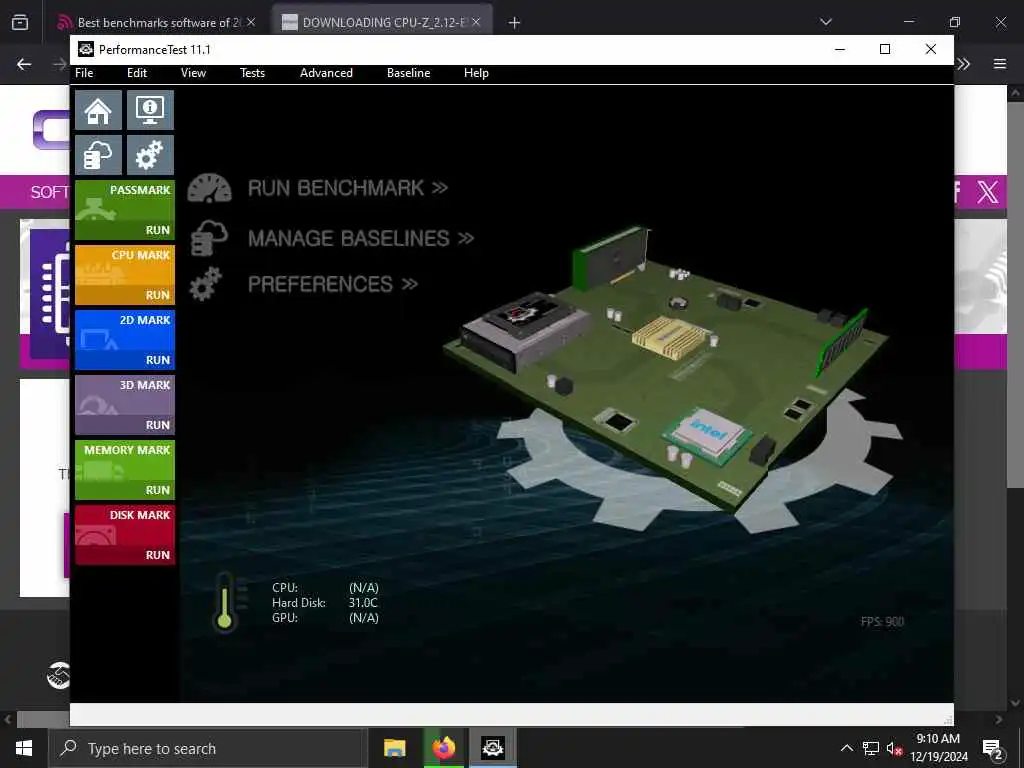The image size is (1024, 768).
Task: Click the PerformanceTest title bar app icon
Action: point(86,50)
